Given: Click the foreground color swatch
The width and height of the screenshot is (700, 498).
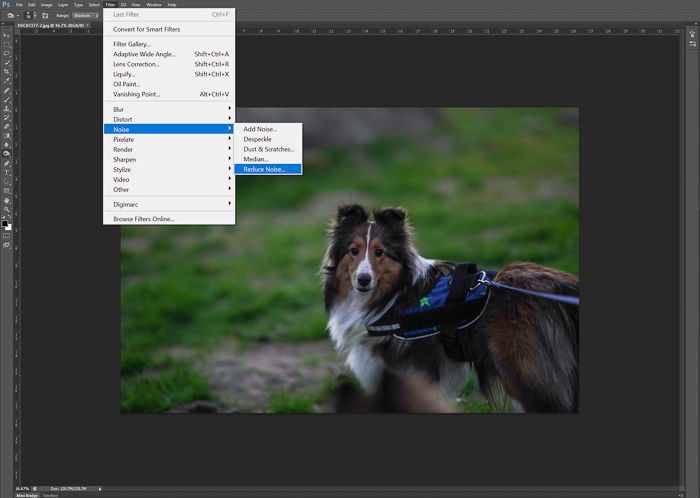Looking at the screenshot, I should [4, 223].
